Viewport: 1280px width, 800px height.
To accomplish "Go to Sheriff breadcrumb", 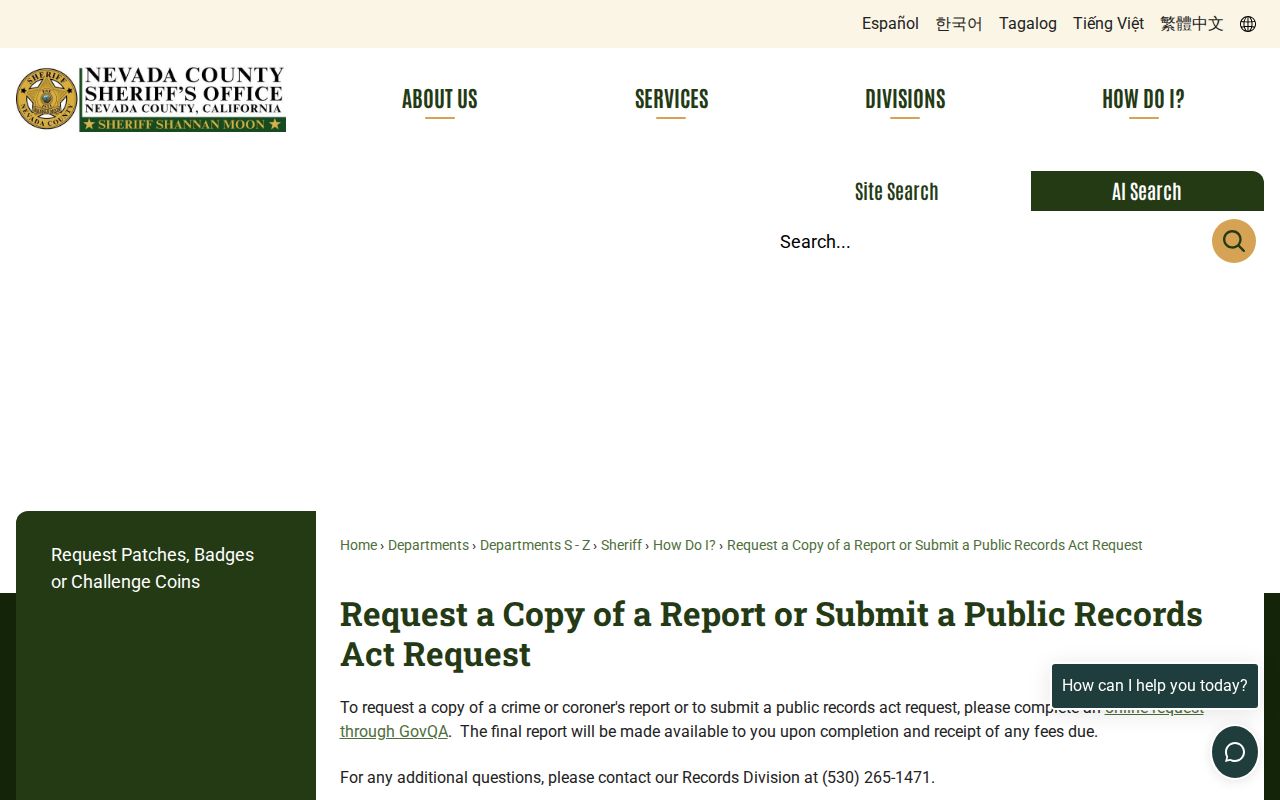I will (621, 545).
